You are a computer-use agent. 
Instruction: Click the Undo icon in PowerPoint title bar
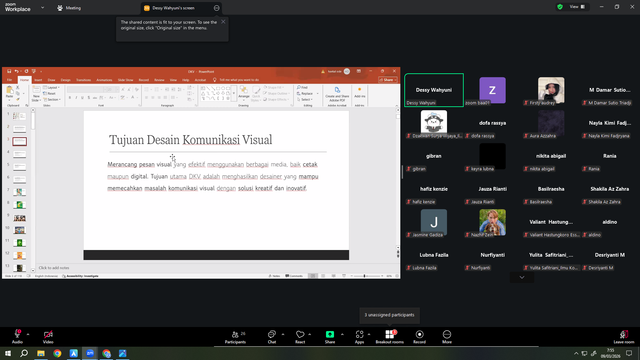click(x=17, y=71)
